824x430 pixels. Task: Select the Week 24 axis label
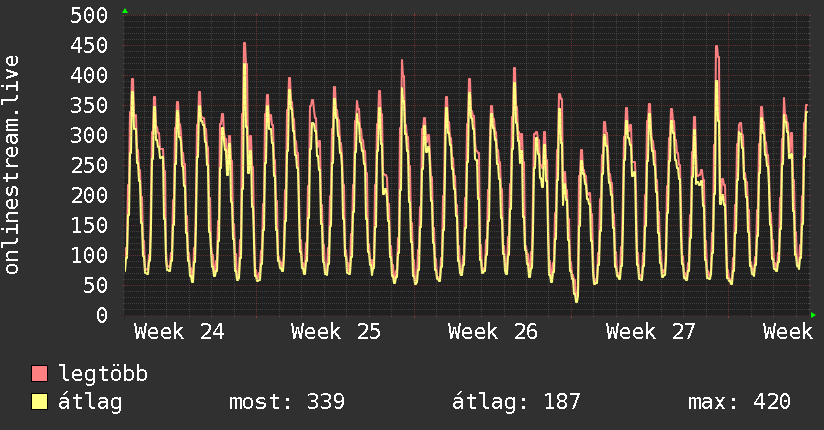(179, 332)
